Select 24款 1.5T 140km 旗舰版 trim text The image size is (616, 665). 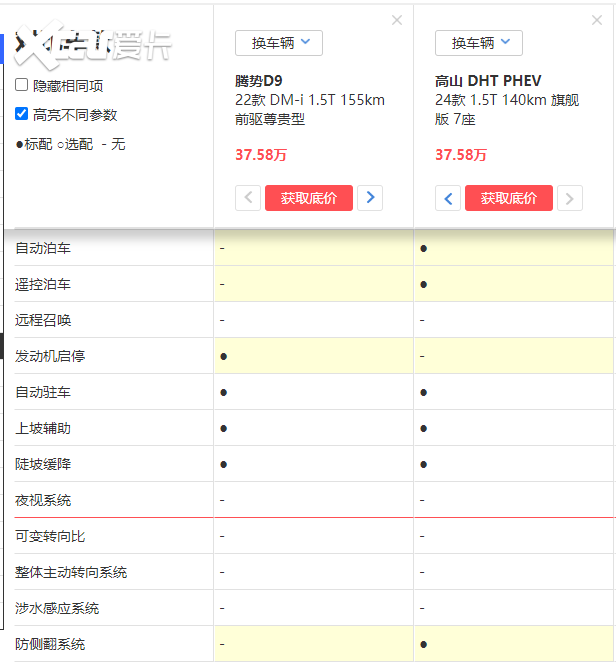point(507,109)
